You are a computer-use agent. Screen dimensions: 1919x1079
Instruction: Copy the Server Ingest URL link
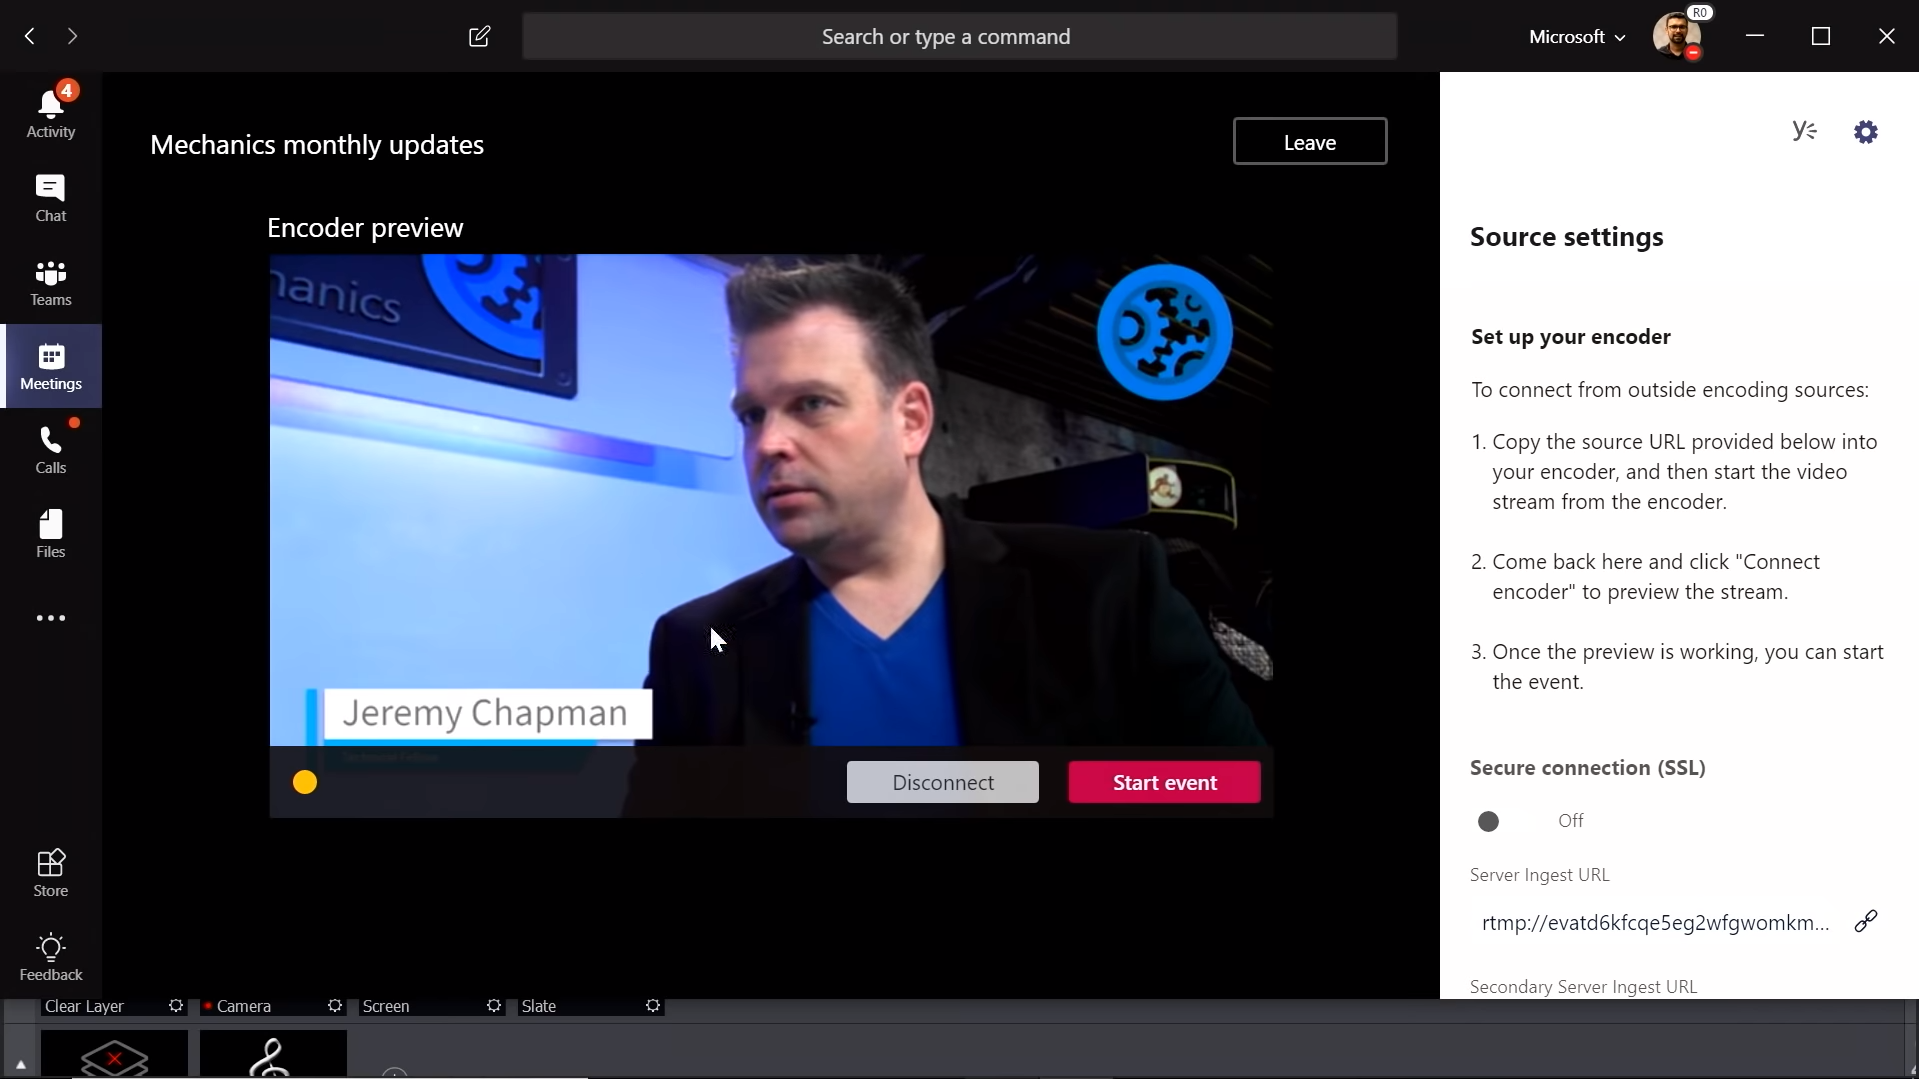pyautogui.click(x=1865, y=921)
